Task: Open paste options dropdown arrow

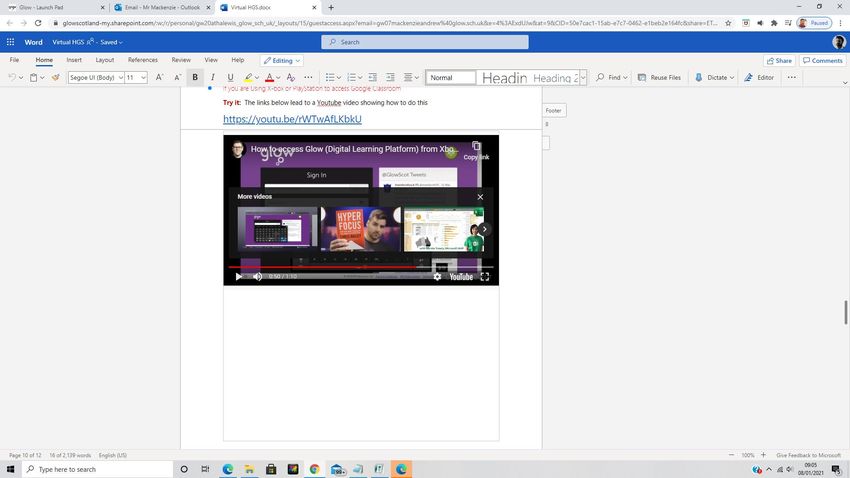Action: (x=42, y=77)
